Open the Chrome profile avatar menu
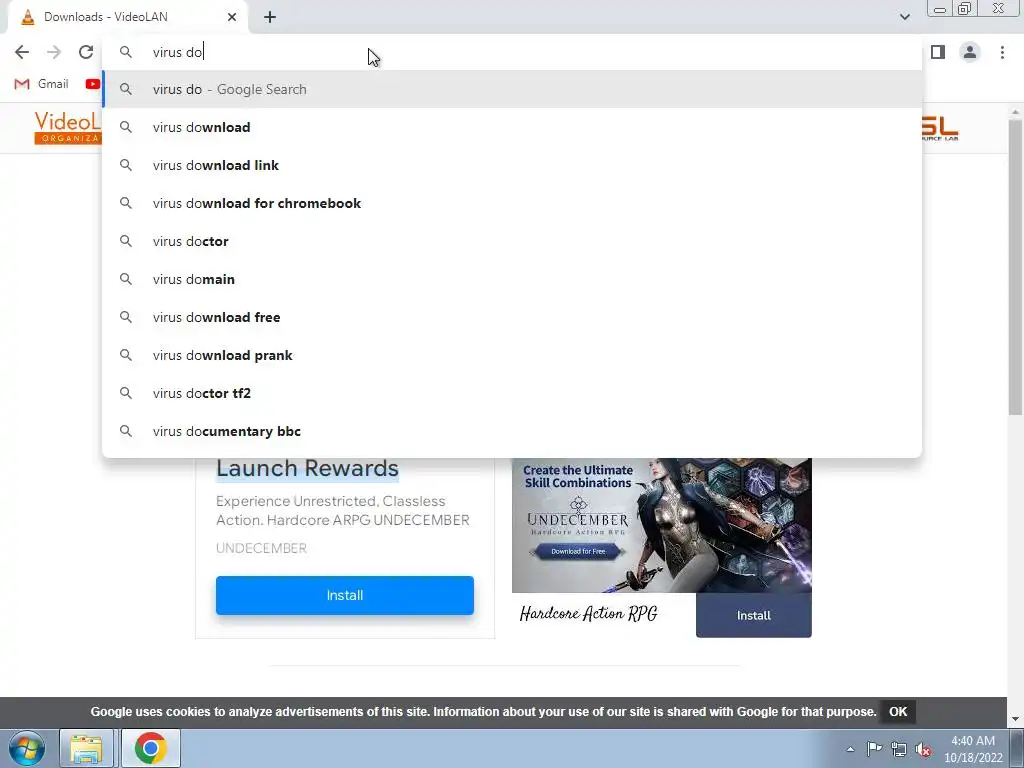Viewport: 1024px width, 768px height. coord(970,52)
